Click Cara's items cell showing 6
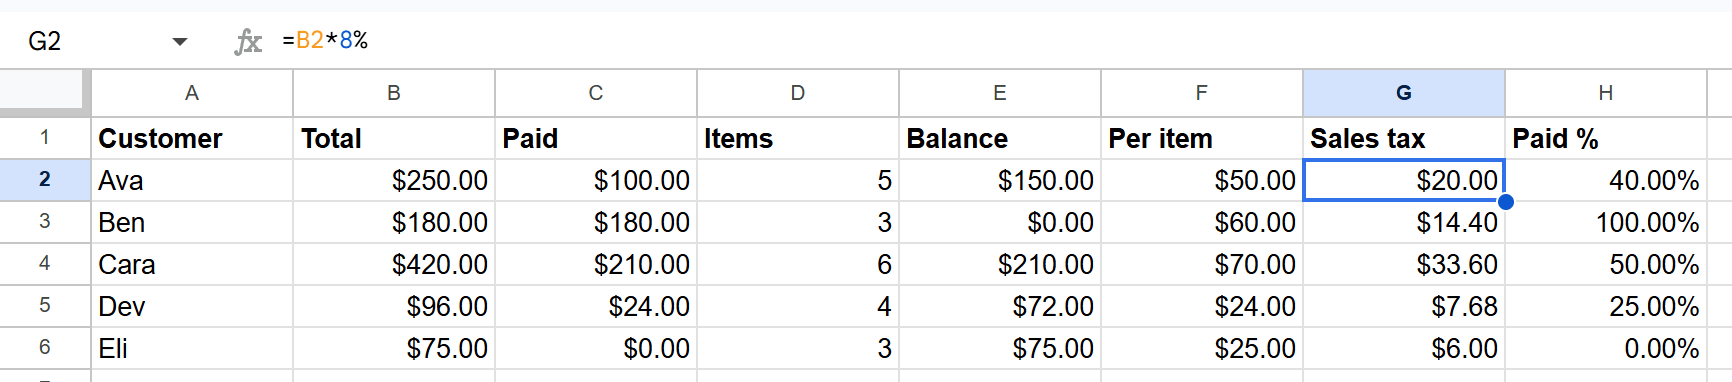The width and height of the screenshot is (1732, 382). coord(798,264)
